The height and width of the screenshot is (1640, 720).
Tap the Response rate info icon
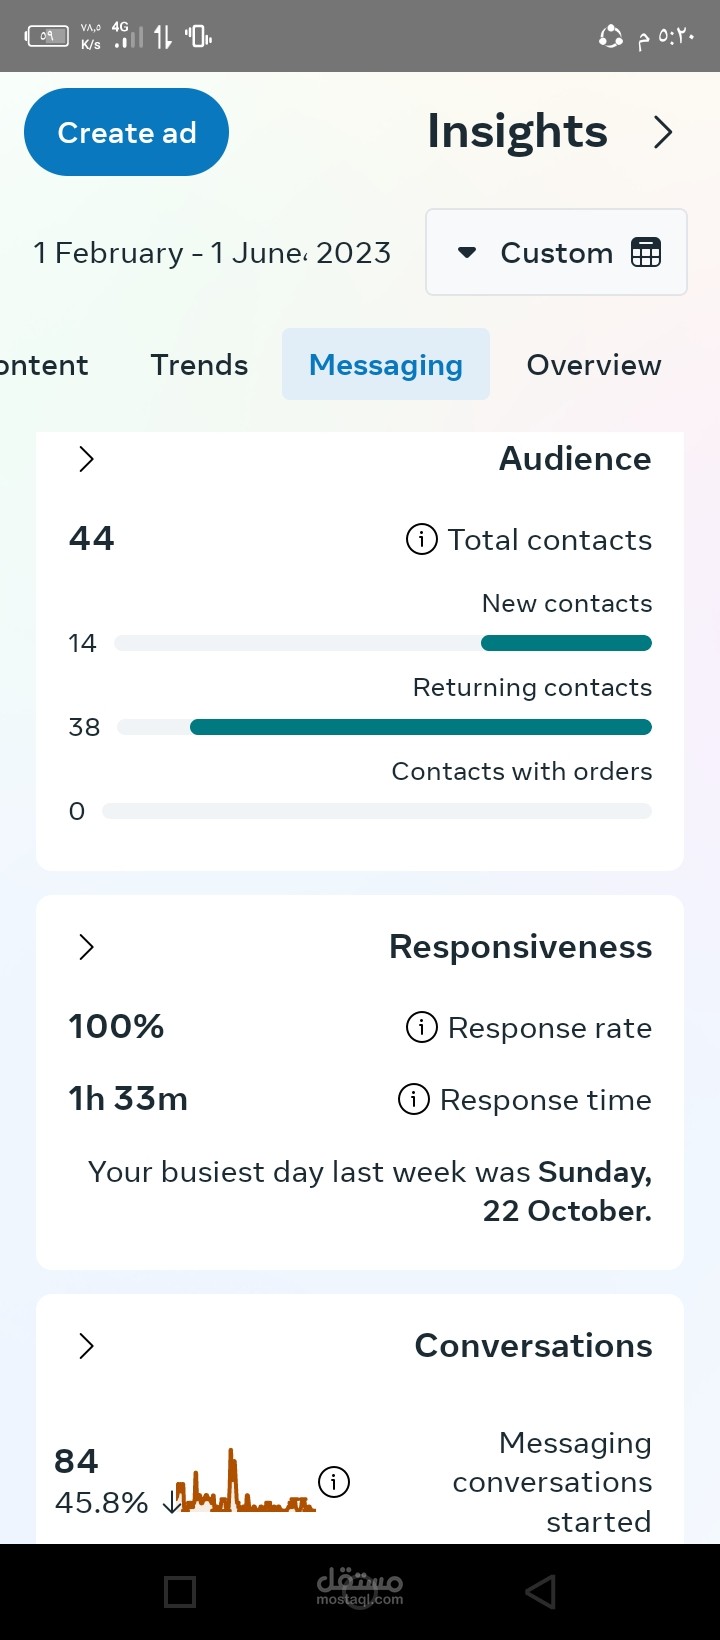421,1027
